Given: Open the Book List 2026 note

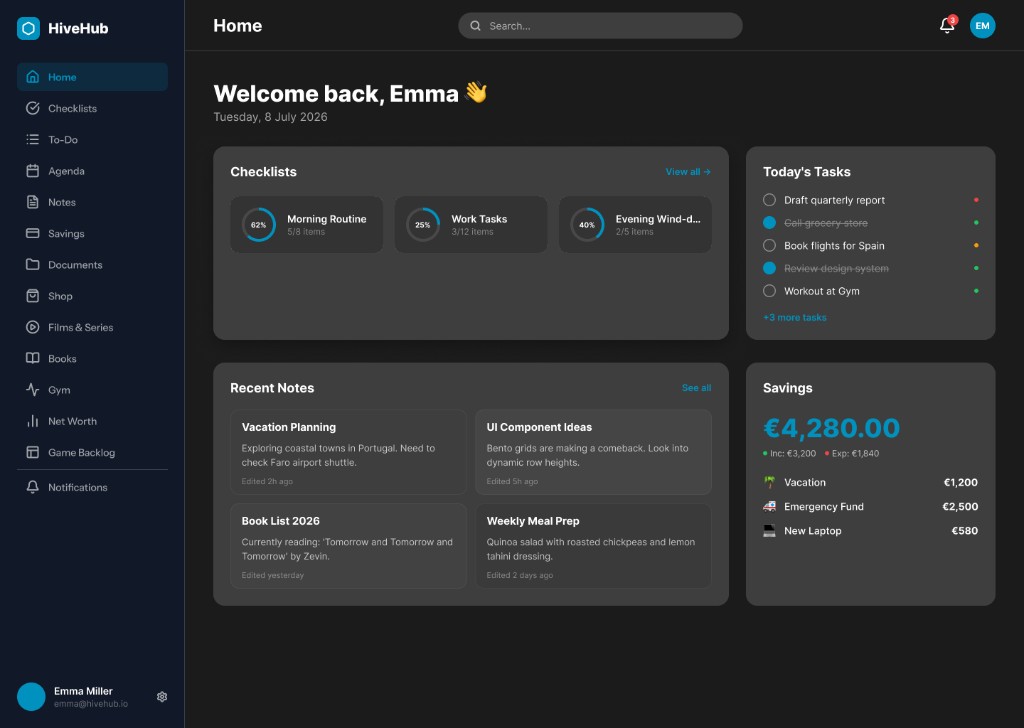Looking at the screenshot, I should click(348, 546).
